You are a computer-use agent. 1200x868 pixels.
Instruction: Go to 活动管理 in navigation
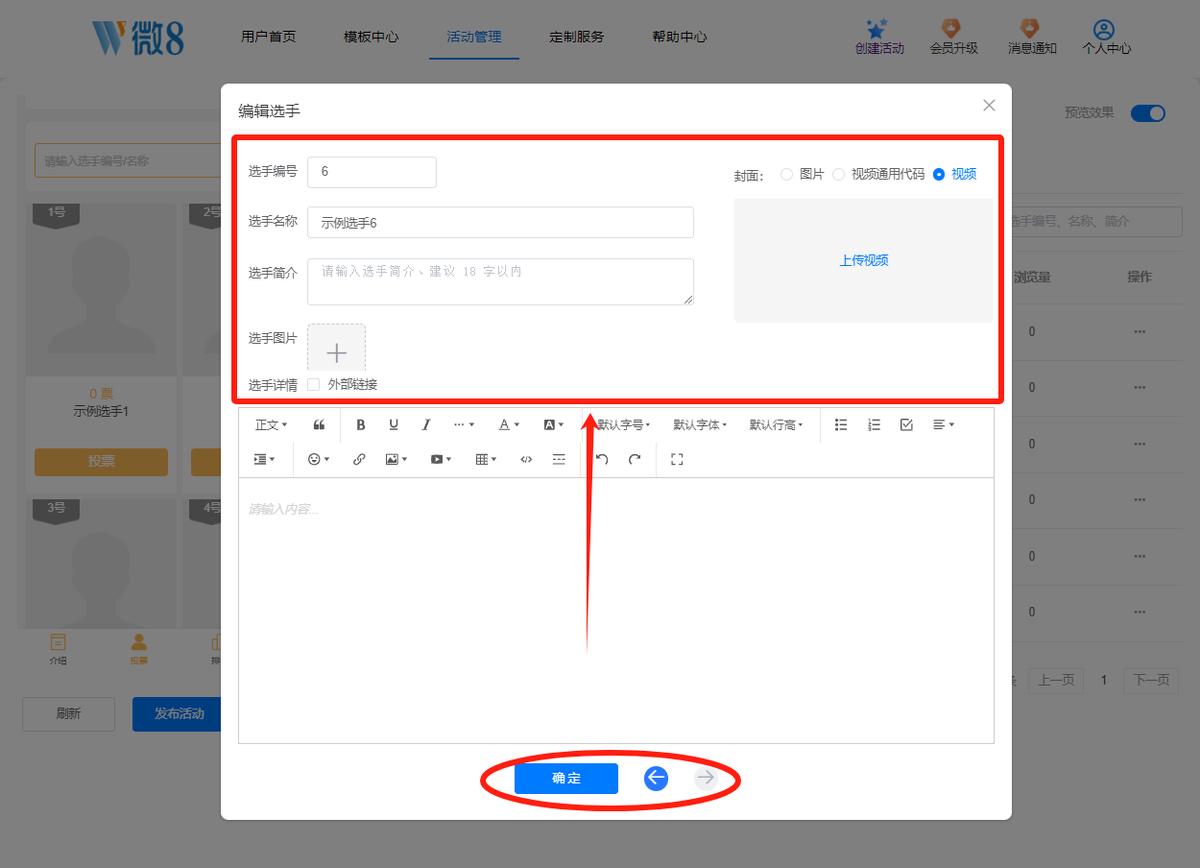click(x=474, y=37)
